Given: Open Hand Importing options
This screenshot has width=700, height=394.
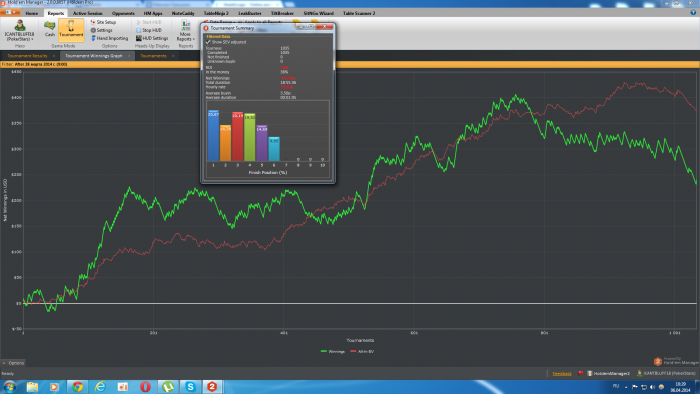Looking at the screenshot, I should 110,38.
